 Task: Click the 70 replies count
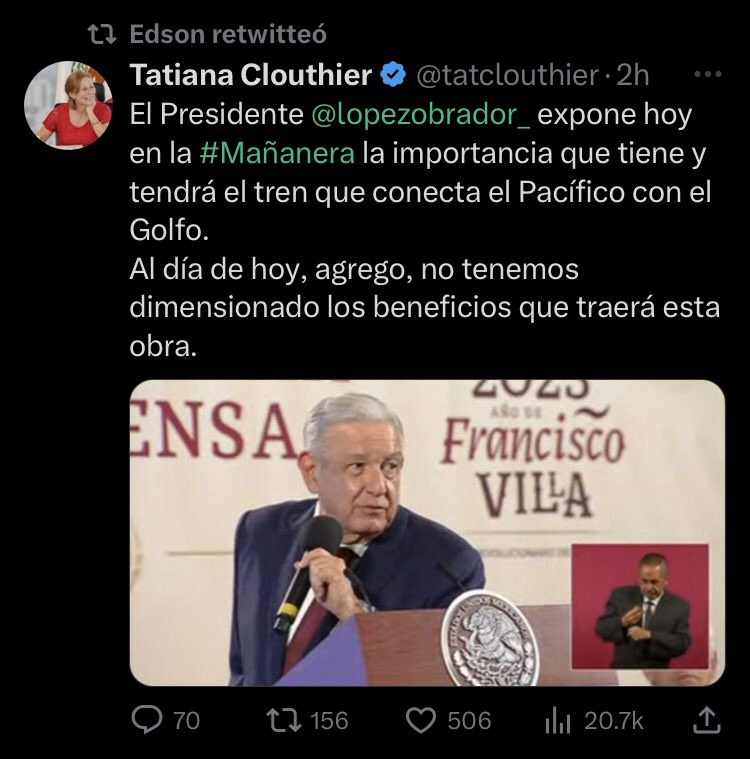(x=186, y=721)
